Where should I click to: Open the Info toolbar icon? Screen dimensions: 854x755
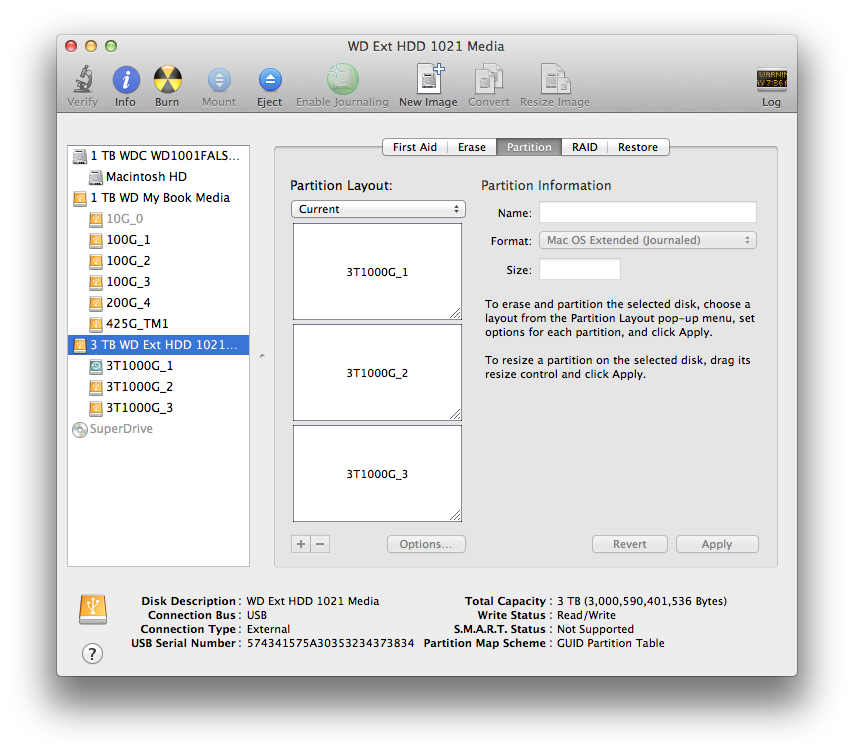click(126, 80)
